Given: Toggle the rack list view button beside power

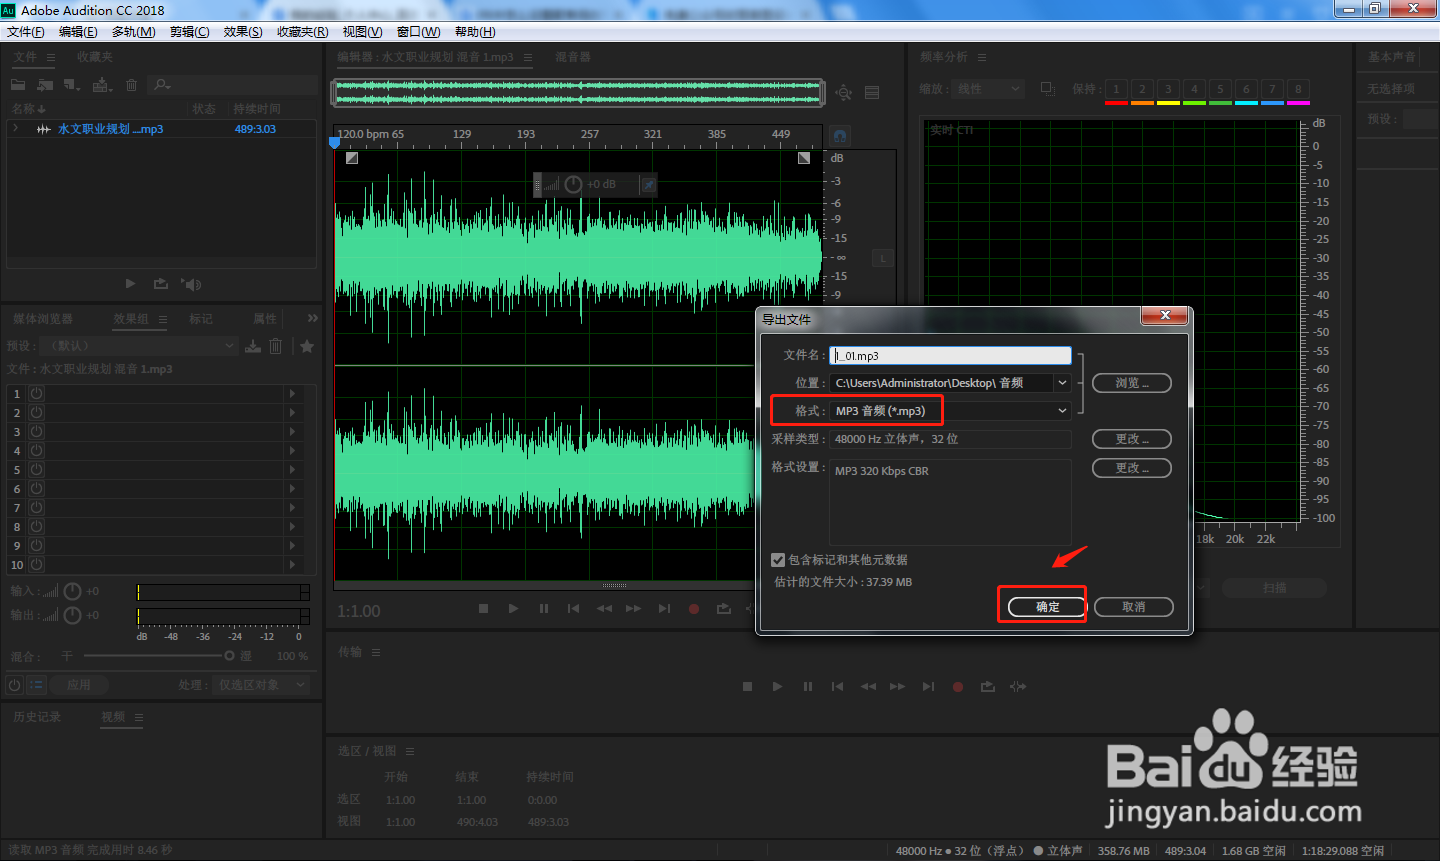Looking at the screenshot, I should pos(37,685).
